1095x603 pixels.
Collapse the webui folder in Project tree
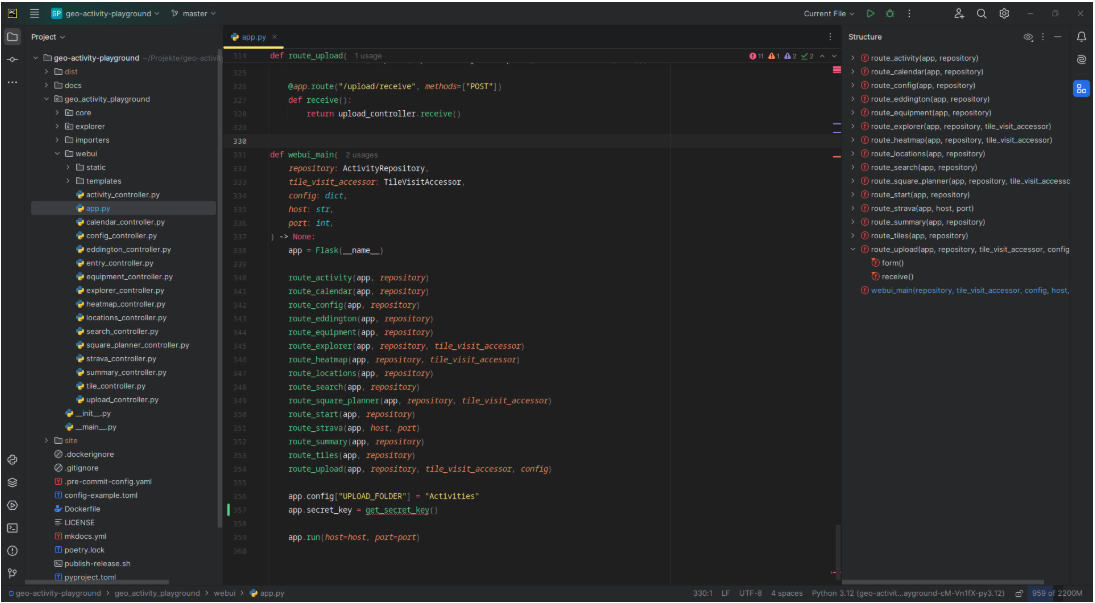click(x=58, y=154)
